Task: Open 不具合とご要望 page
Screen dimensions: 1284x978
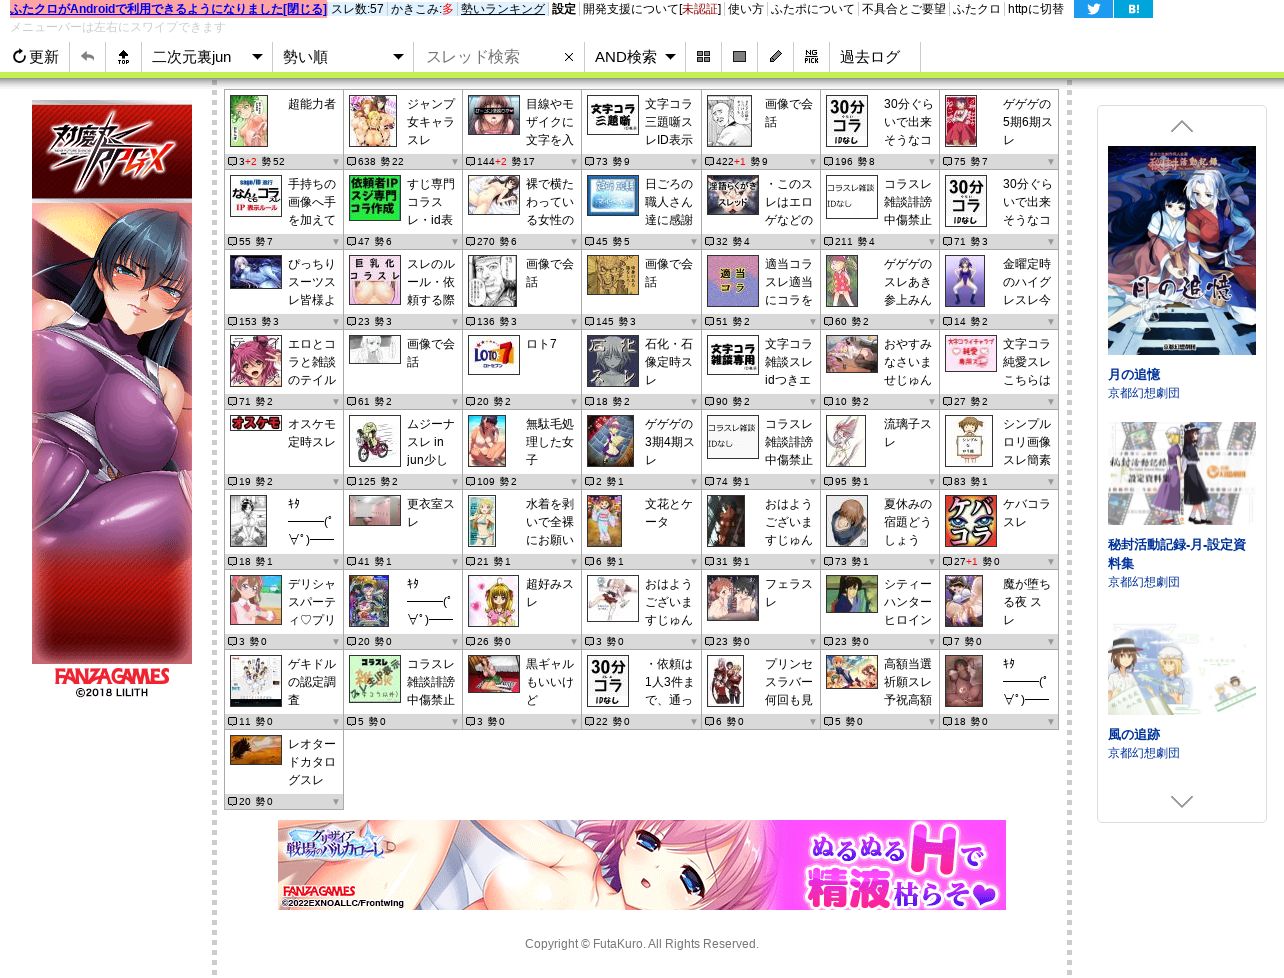Action: 903,9
